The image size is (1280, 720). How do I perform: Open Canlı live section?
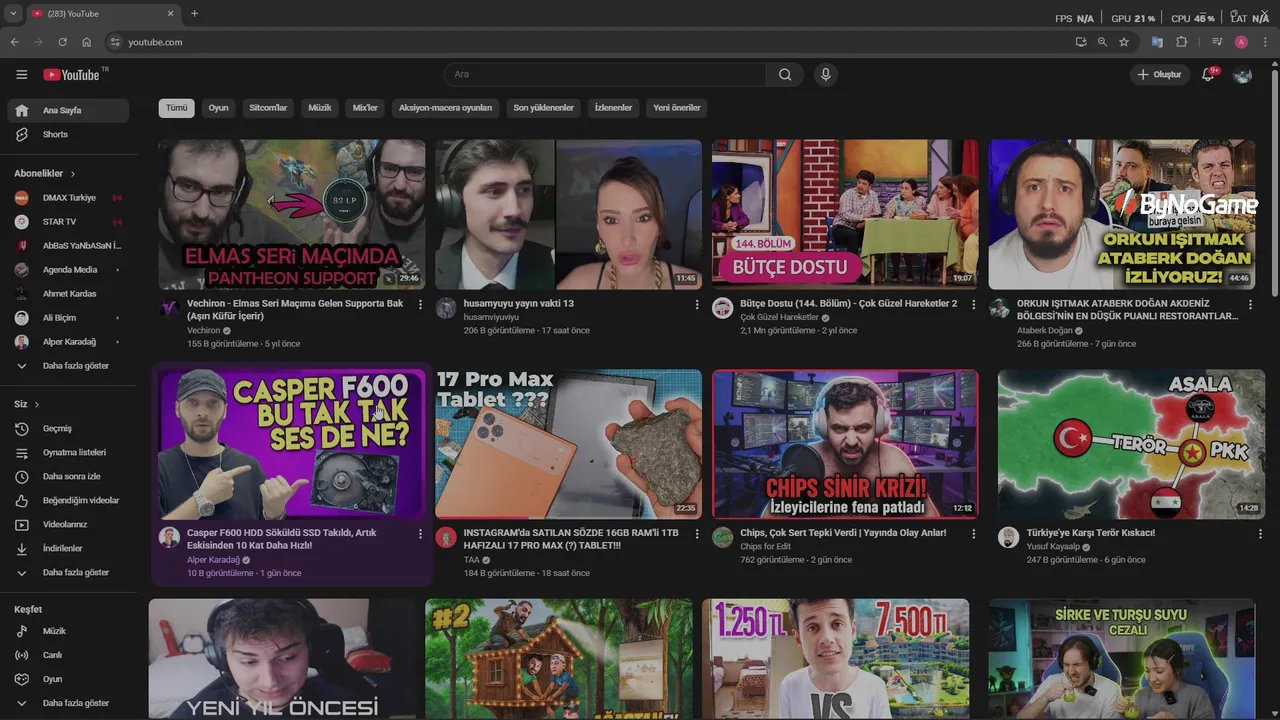pyautogui.click(x=66, y=655)
